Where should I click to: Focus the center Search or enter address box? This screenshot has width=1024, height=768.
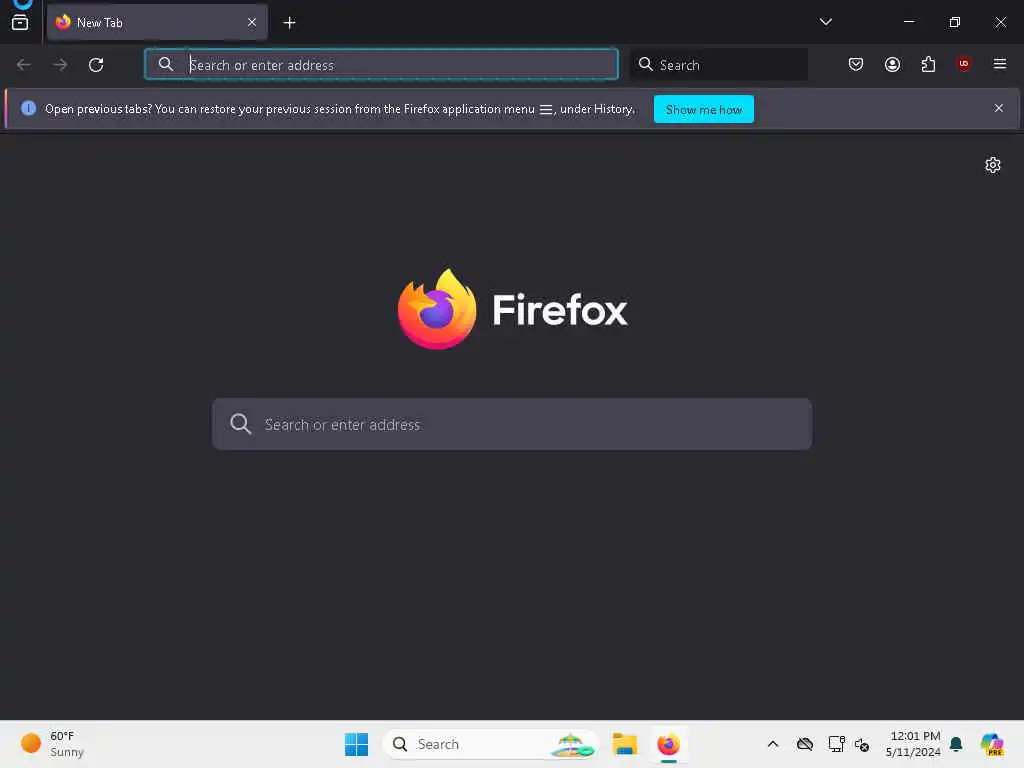511,424
